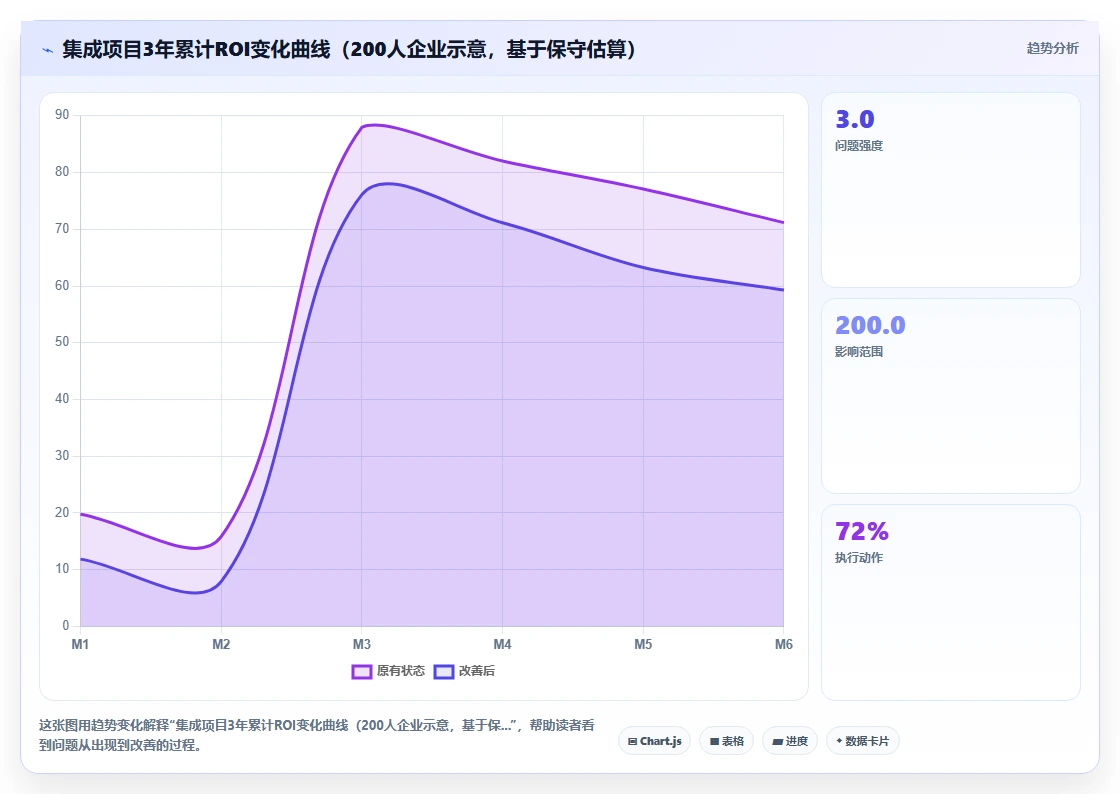Click the M3 axis label
1120x794 pixels.
tap(361, 645)
